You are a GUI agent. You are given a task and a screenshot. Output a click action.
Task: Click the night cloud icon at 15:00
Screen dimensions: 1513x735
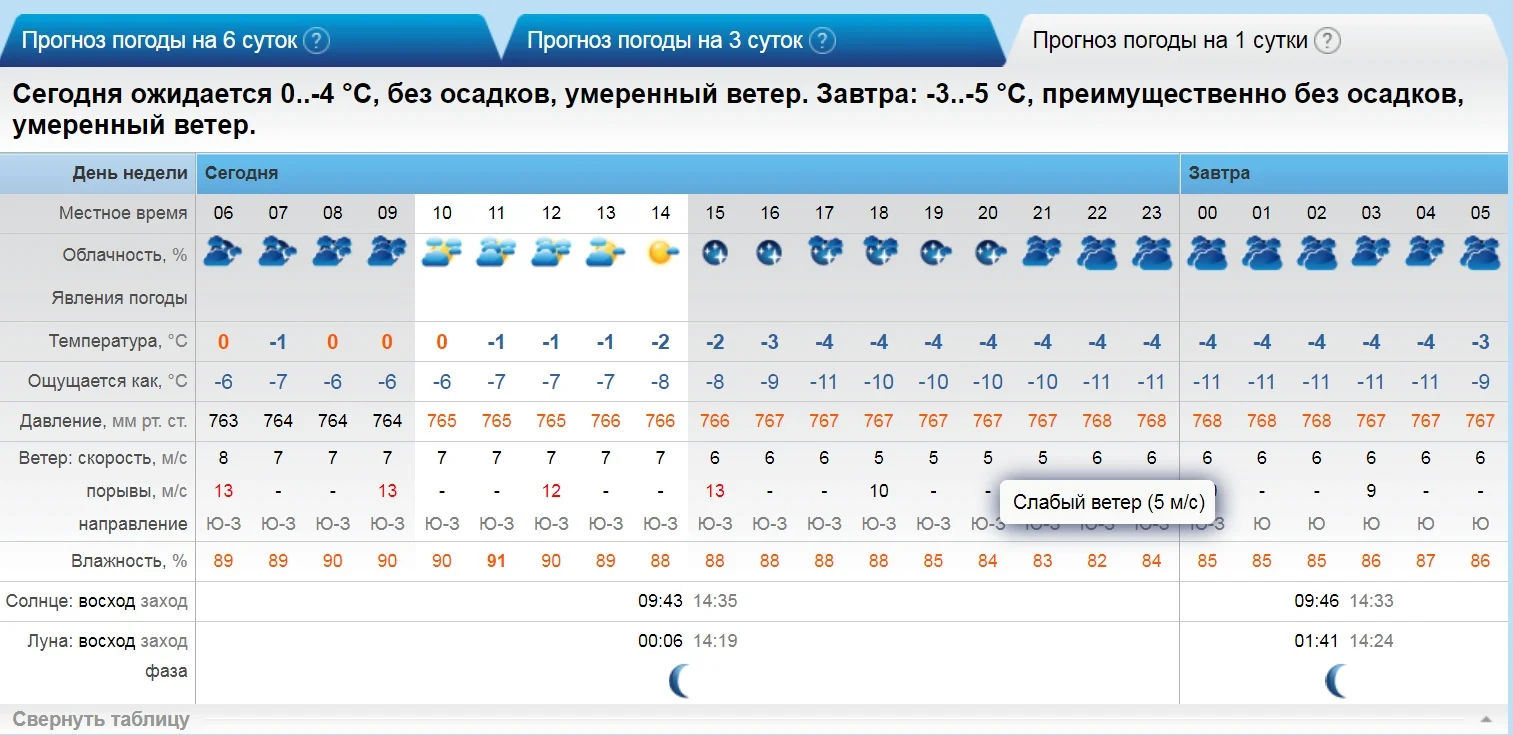[714, 251]
